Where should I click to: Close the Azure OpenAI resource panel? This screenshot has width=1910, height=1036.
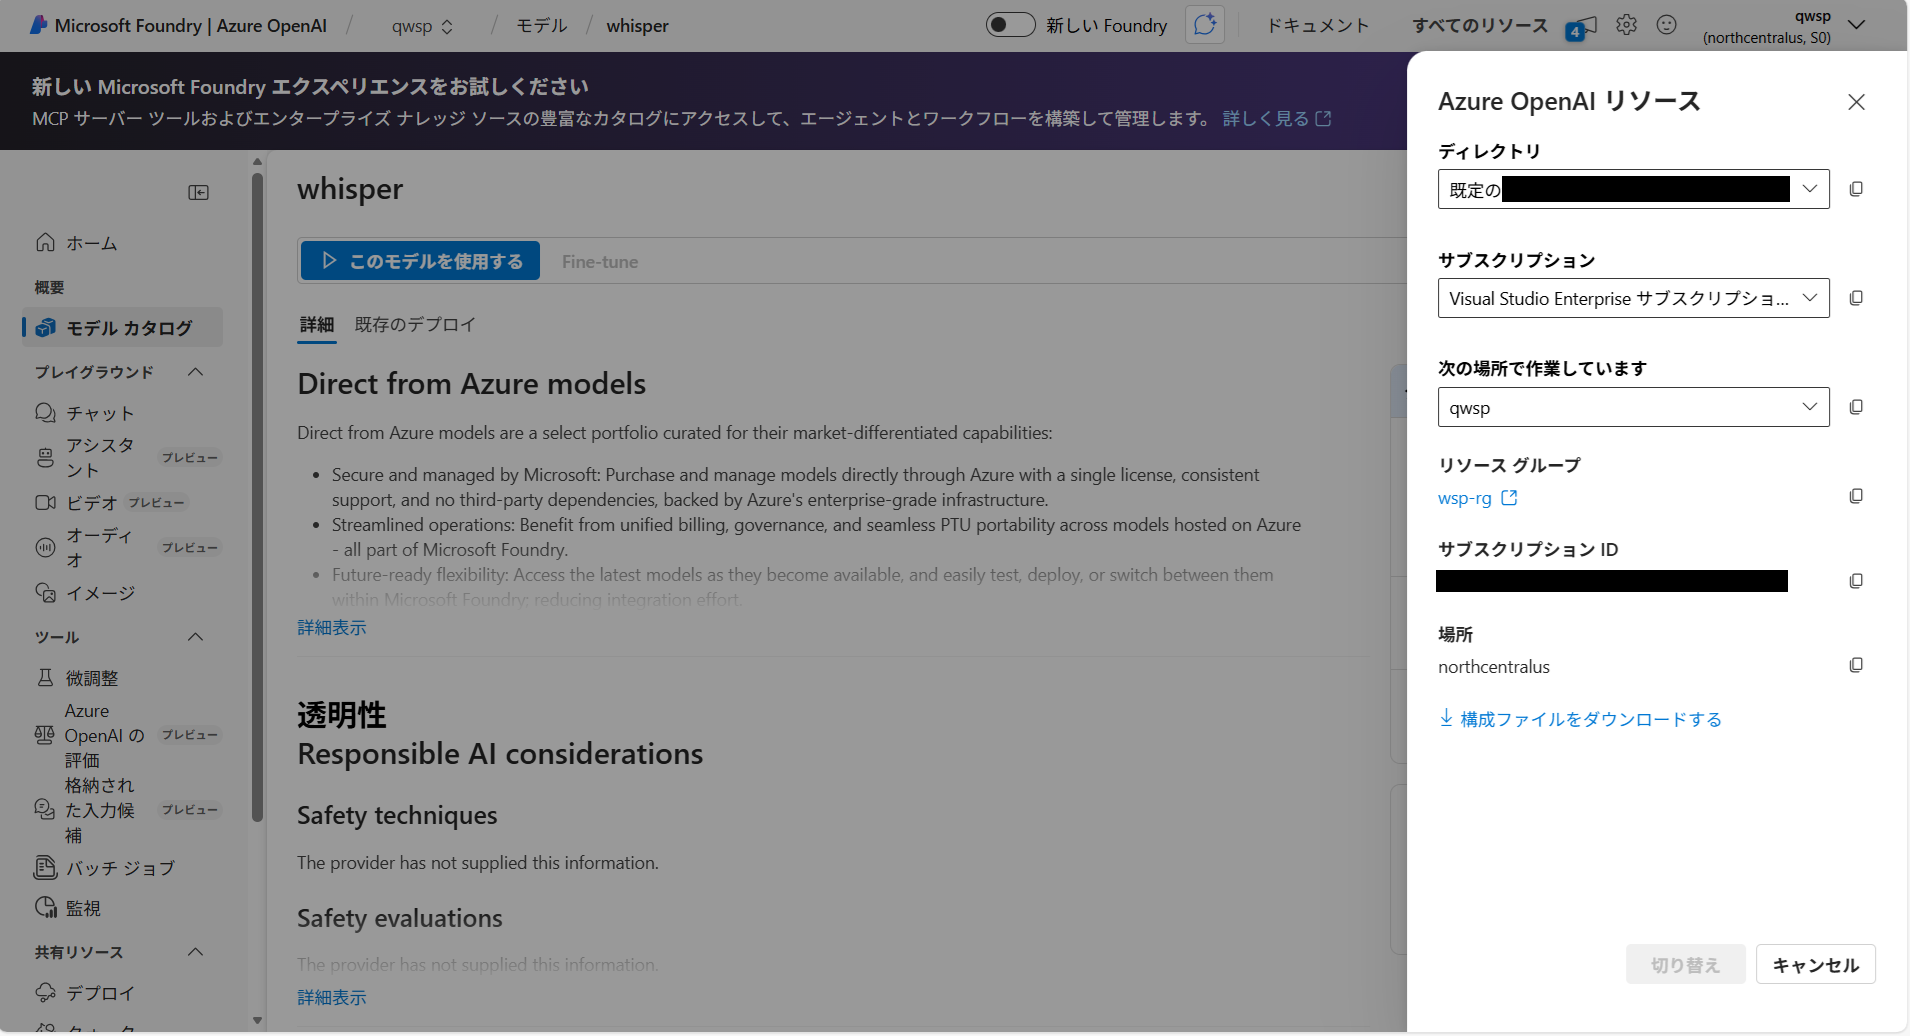pos(1856,102)
